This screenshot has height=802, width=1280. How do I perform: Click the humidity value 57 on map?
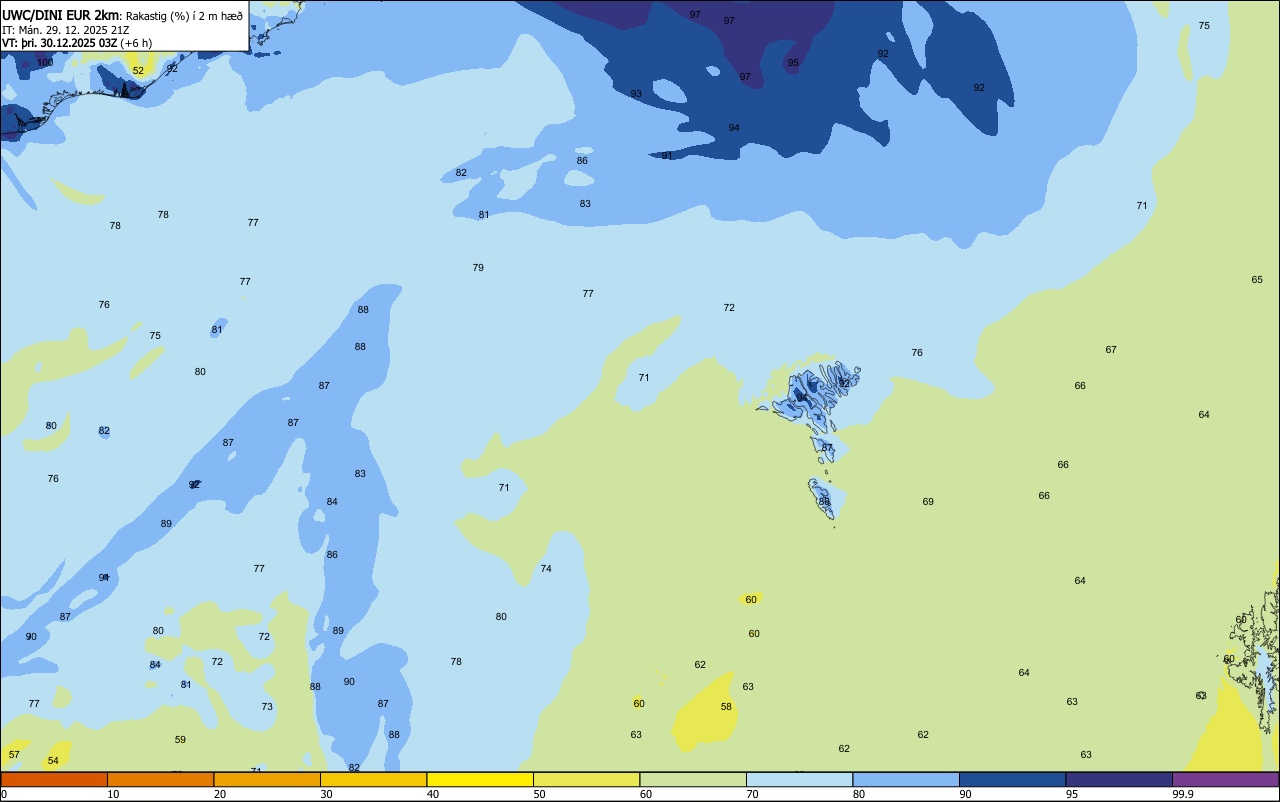(14, 754)
